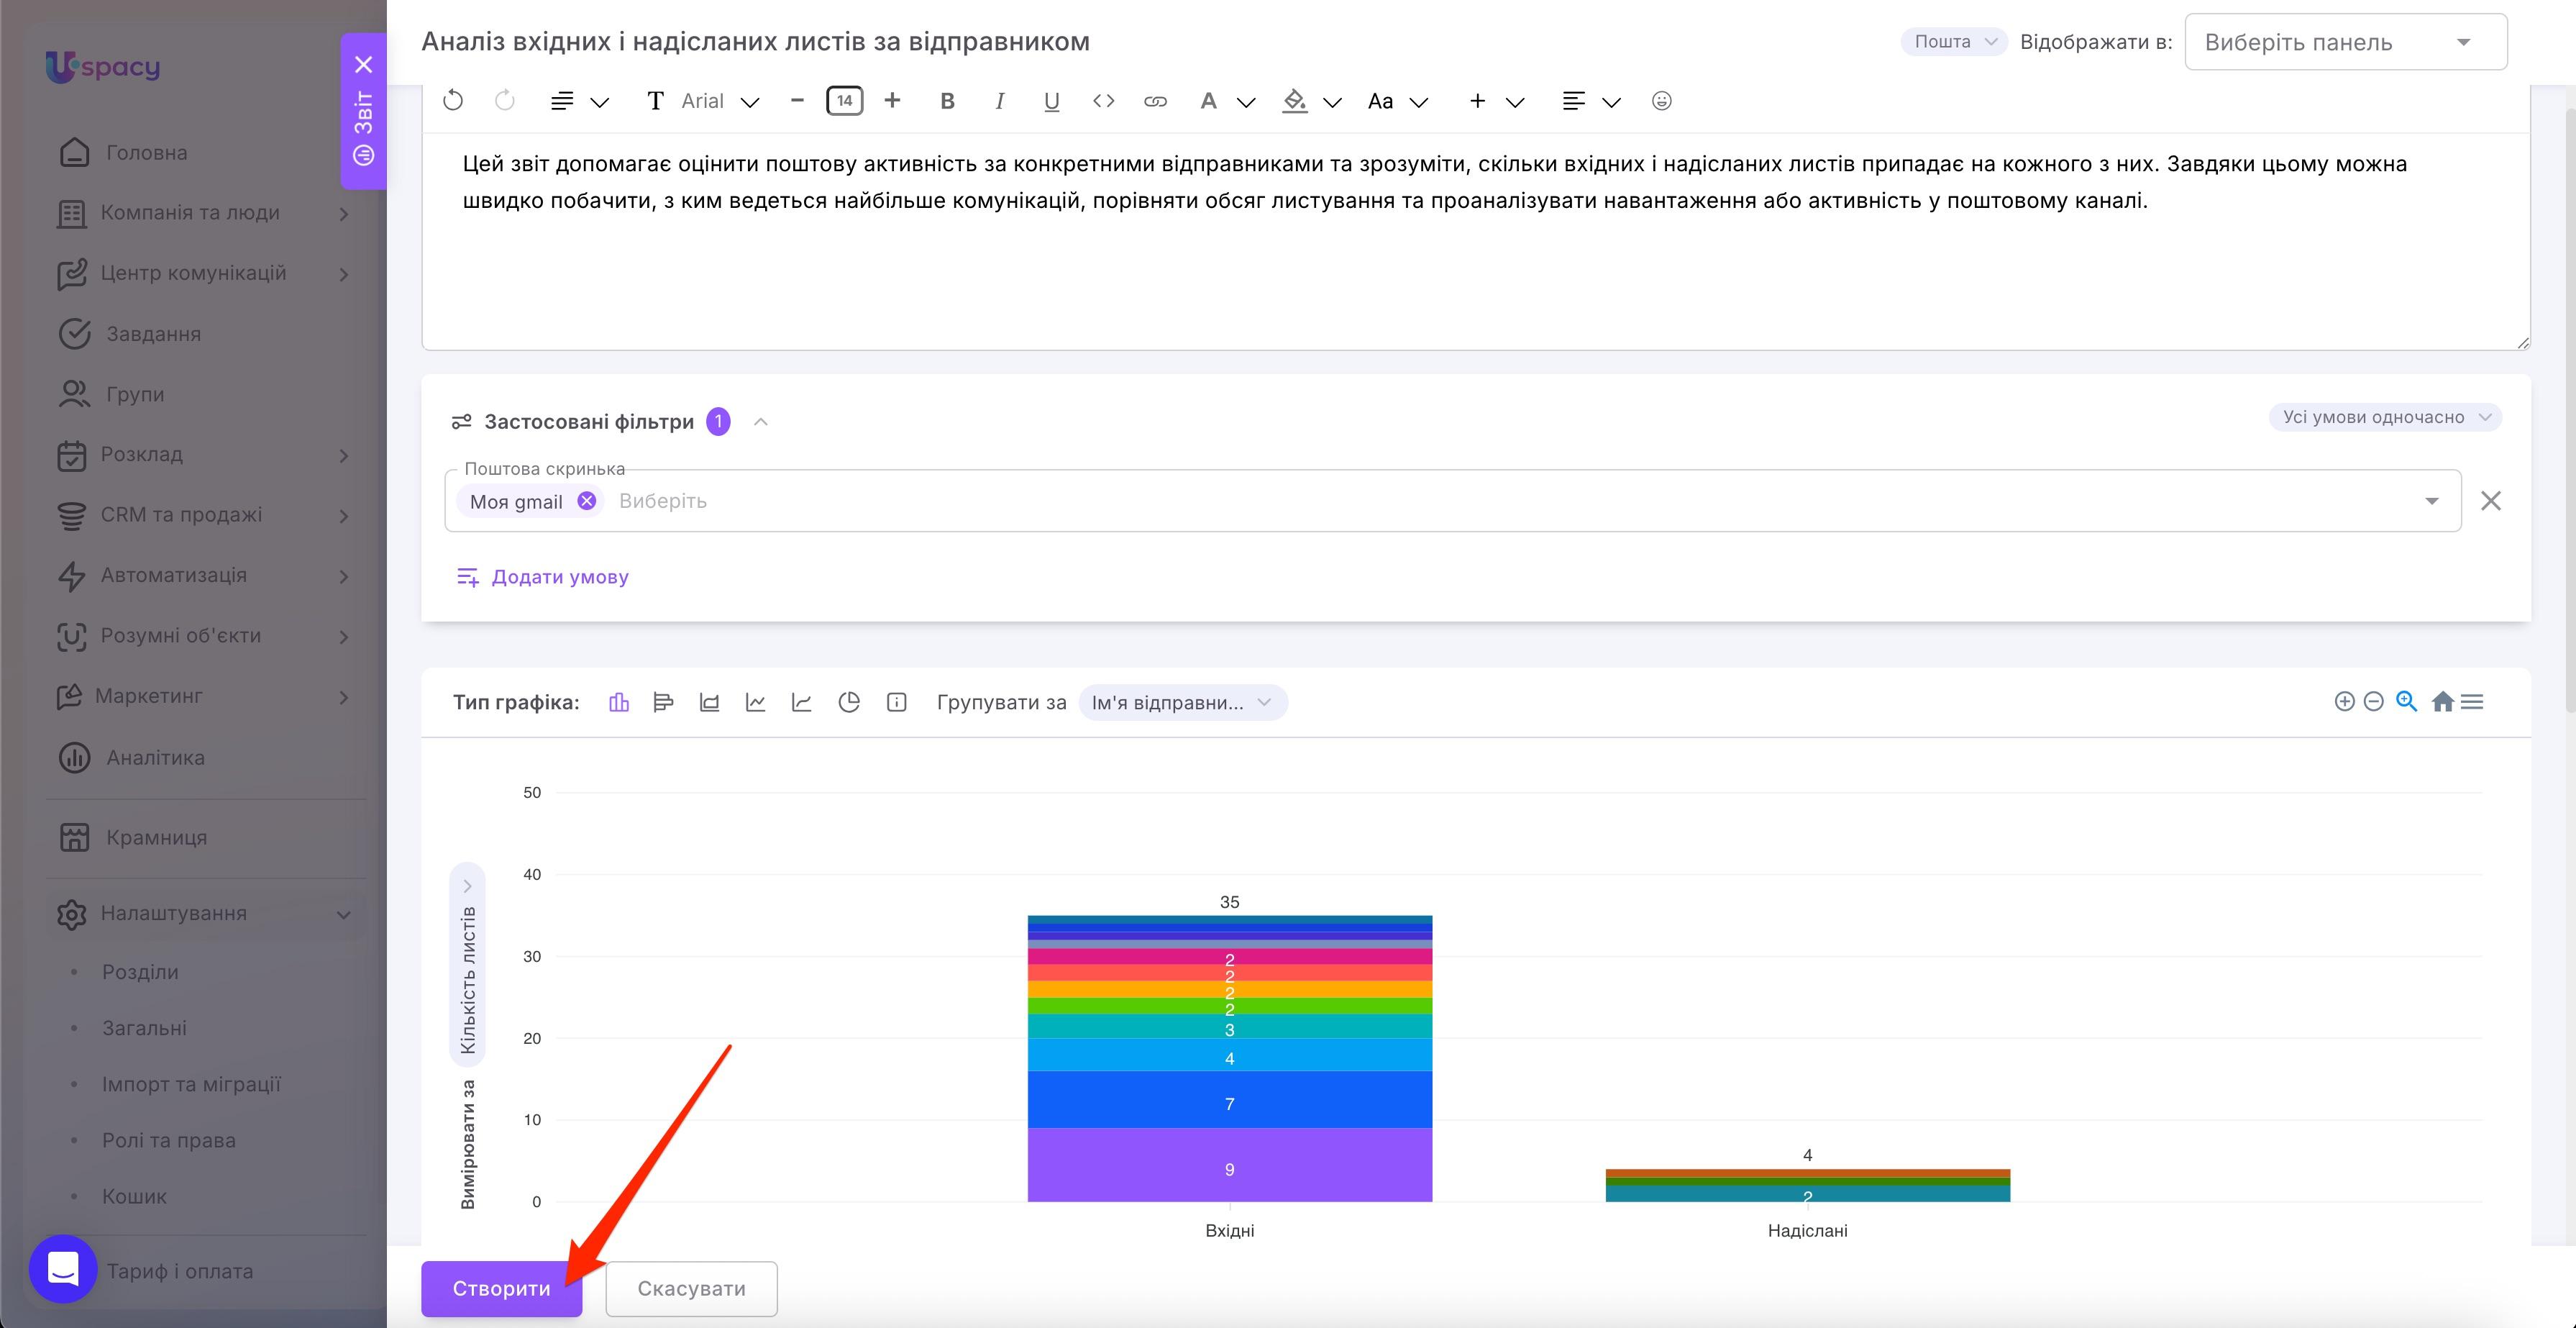Screen dimensions: 2576x1328
Task: Zoom out on the chart
Action: coord(2374,701)
